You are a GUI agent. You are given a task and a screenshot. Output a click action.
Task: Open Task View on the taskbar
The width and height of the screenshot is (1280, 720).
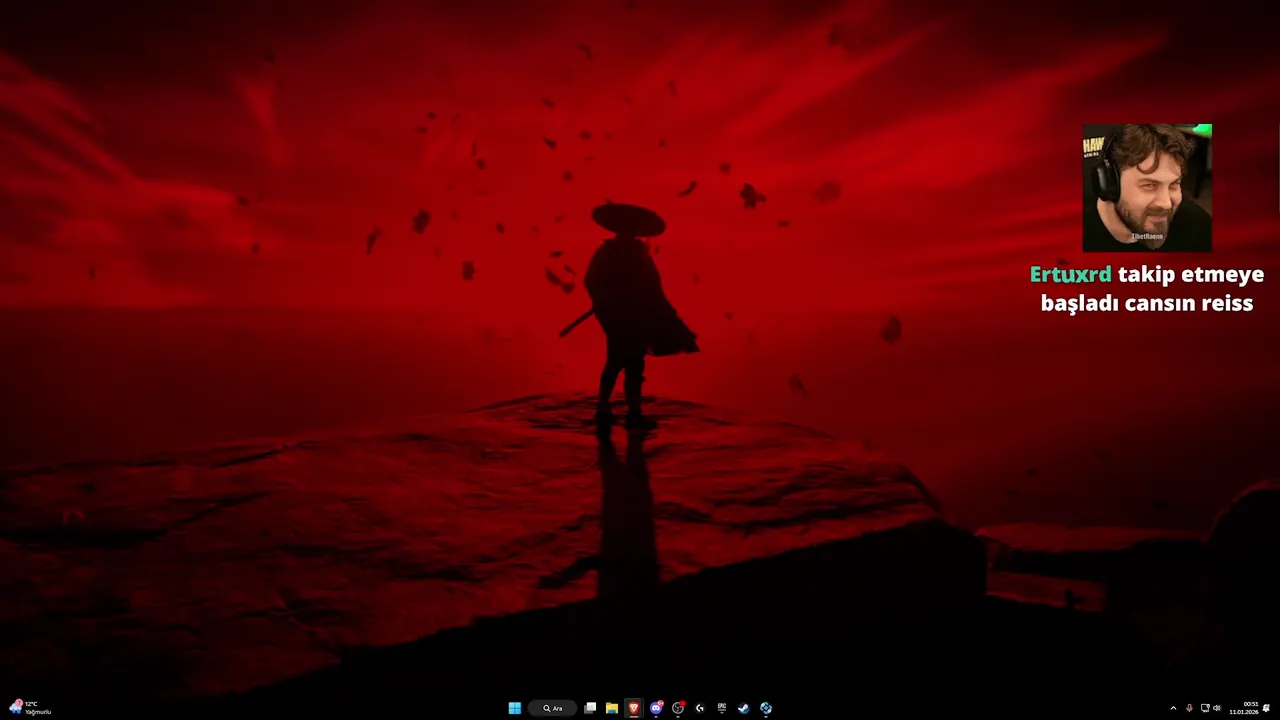590,708
